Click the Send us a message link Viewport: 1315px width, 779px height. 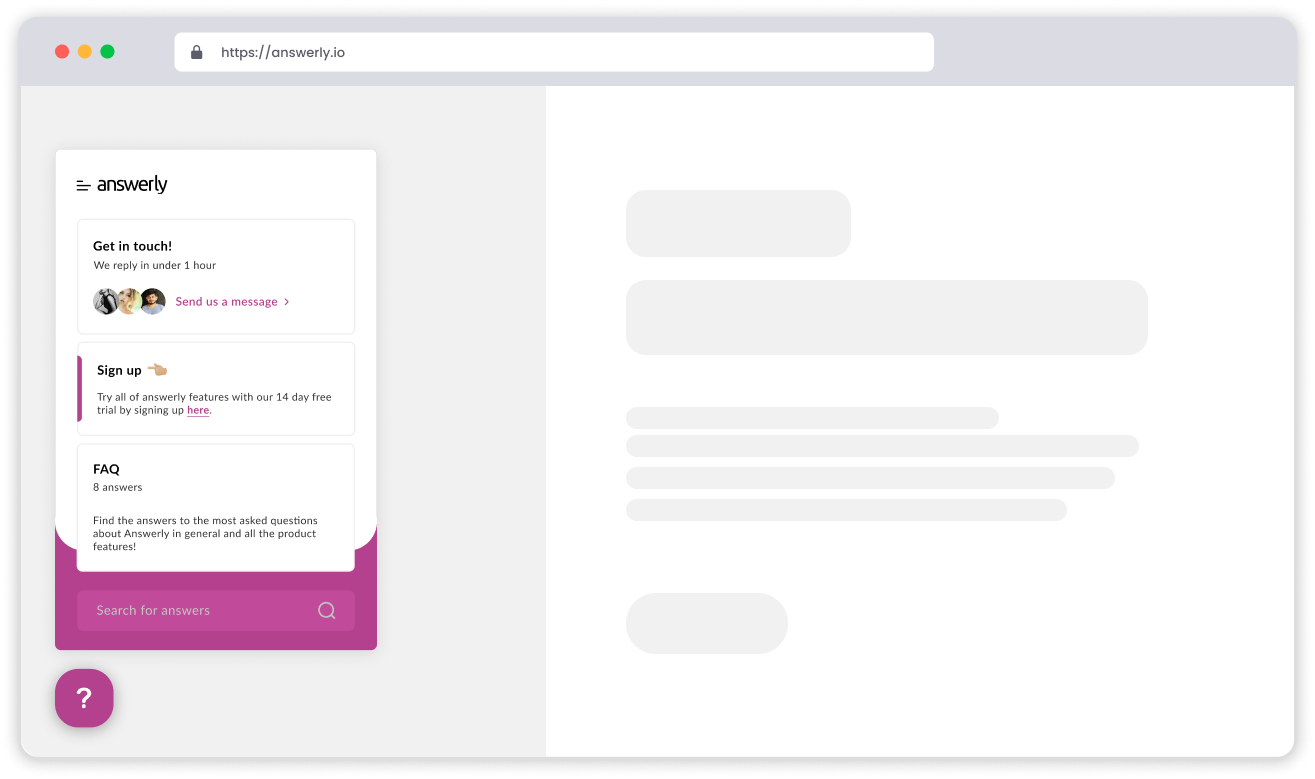(227, 301)
